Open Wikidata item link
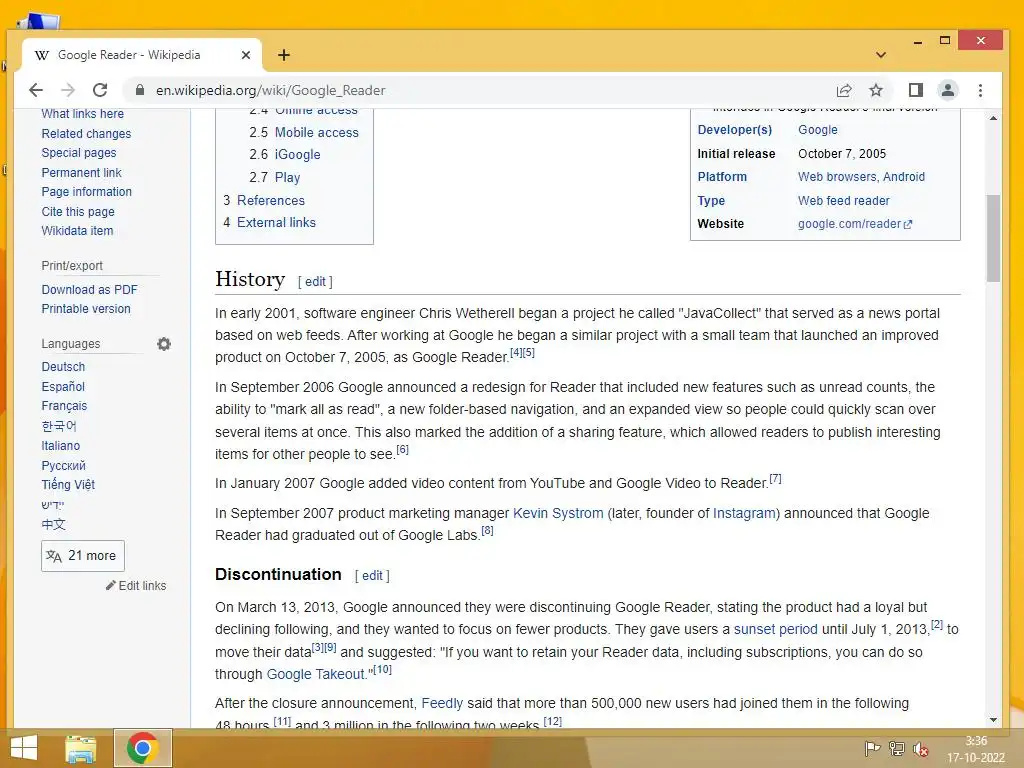The image size is (1024, 768). point(77,231)
